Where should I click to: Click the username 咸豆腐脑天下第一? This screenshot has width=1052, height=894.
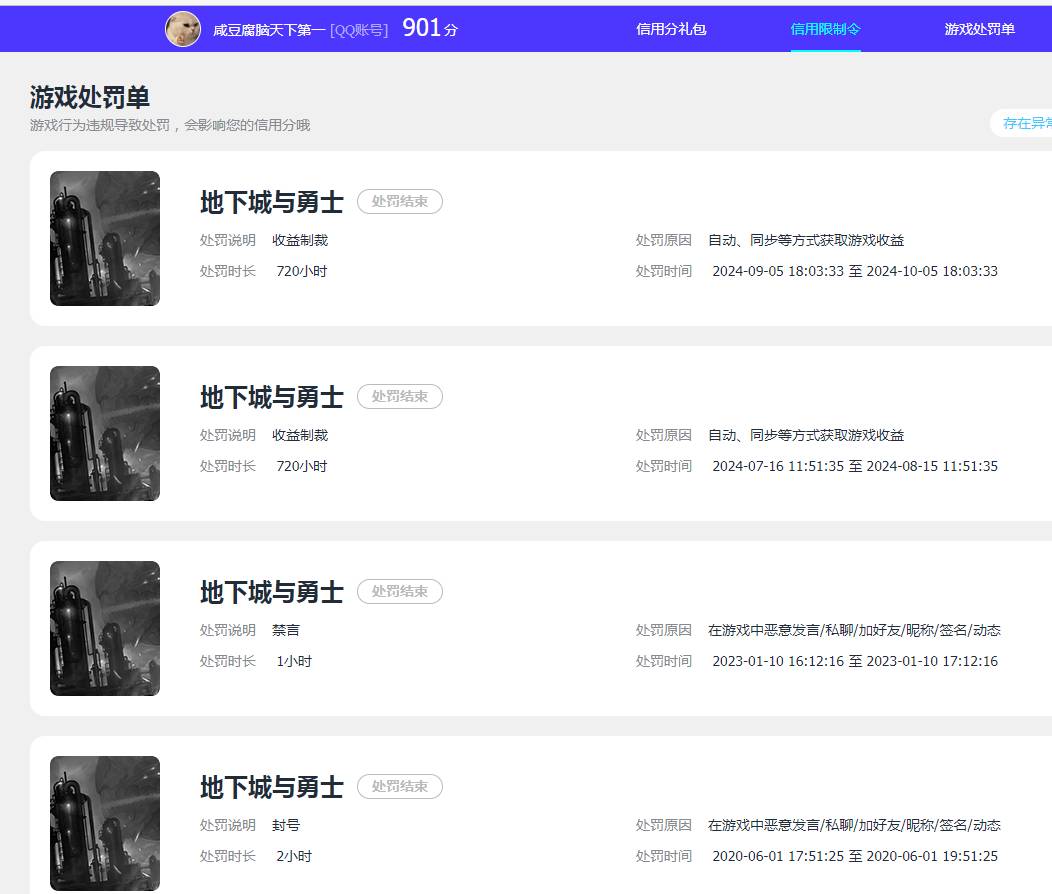269,30
